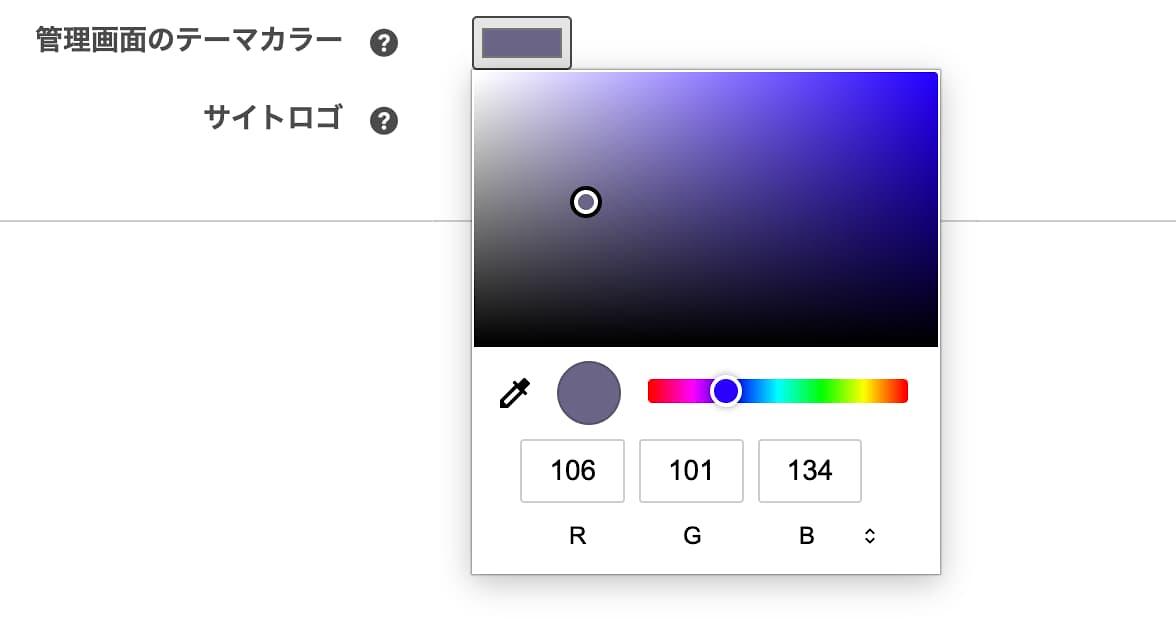Click the help icon beside 管理画面のテーマカラー
Viewport: 1176px width, 624px height.
pyautogui.click(x=384, y=43)
